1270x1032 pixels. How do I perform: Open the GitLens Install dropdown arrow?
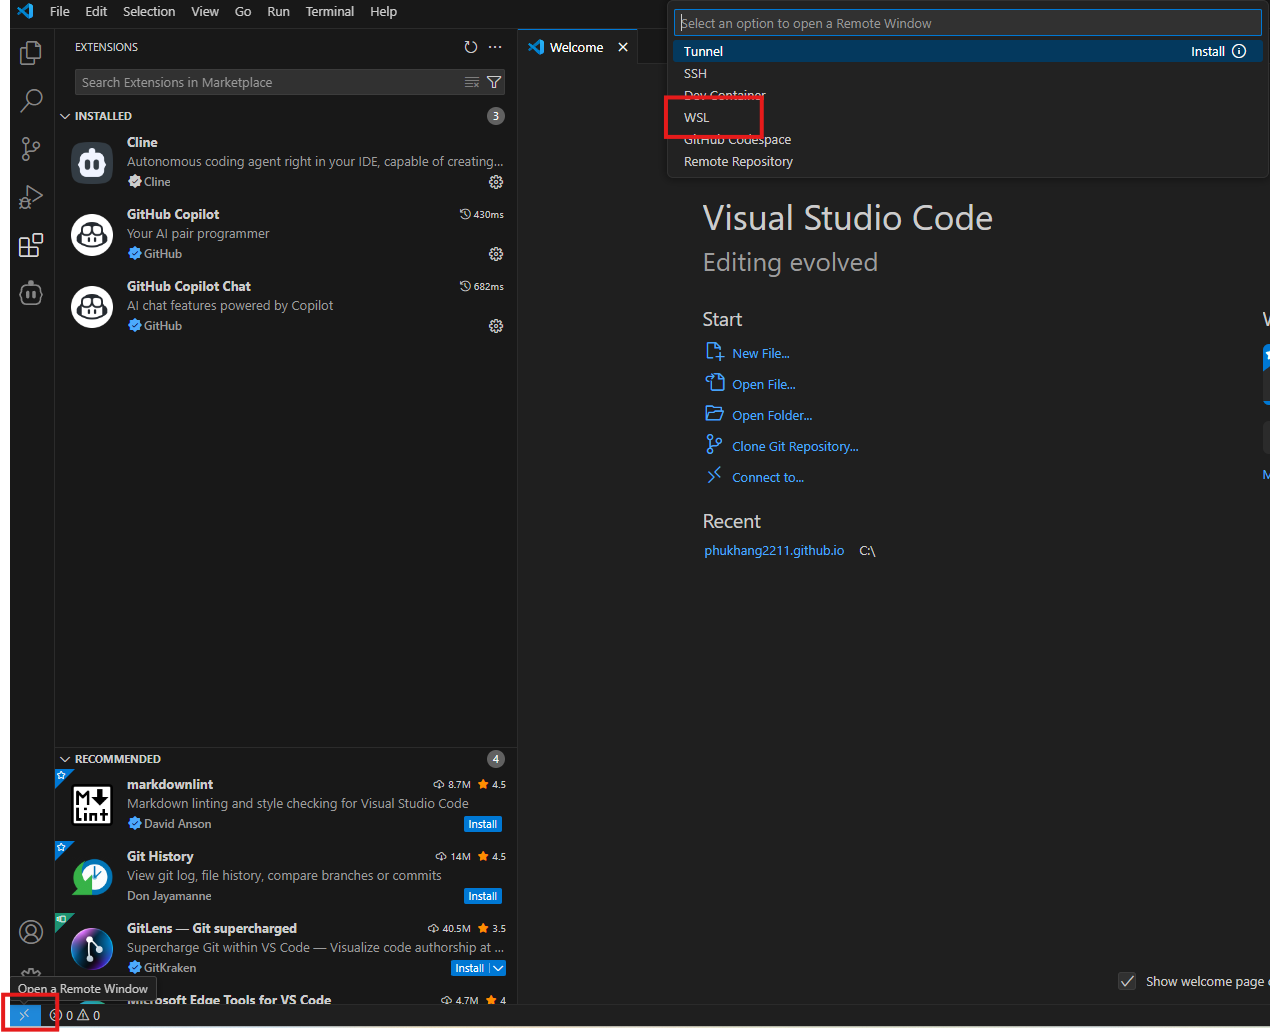(498, 968)
